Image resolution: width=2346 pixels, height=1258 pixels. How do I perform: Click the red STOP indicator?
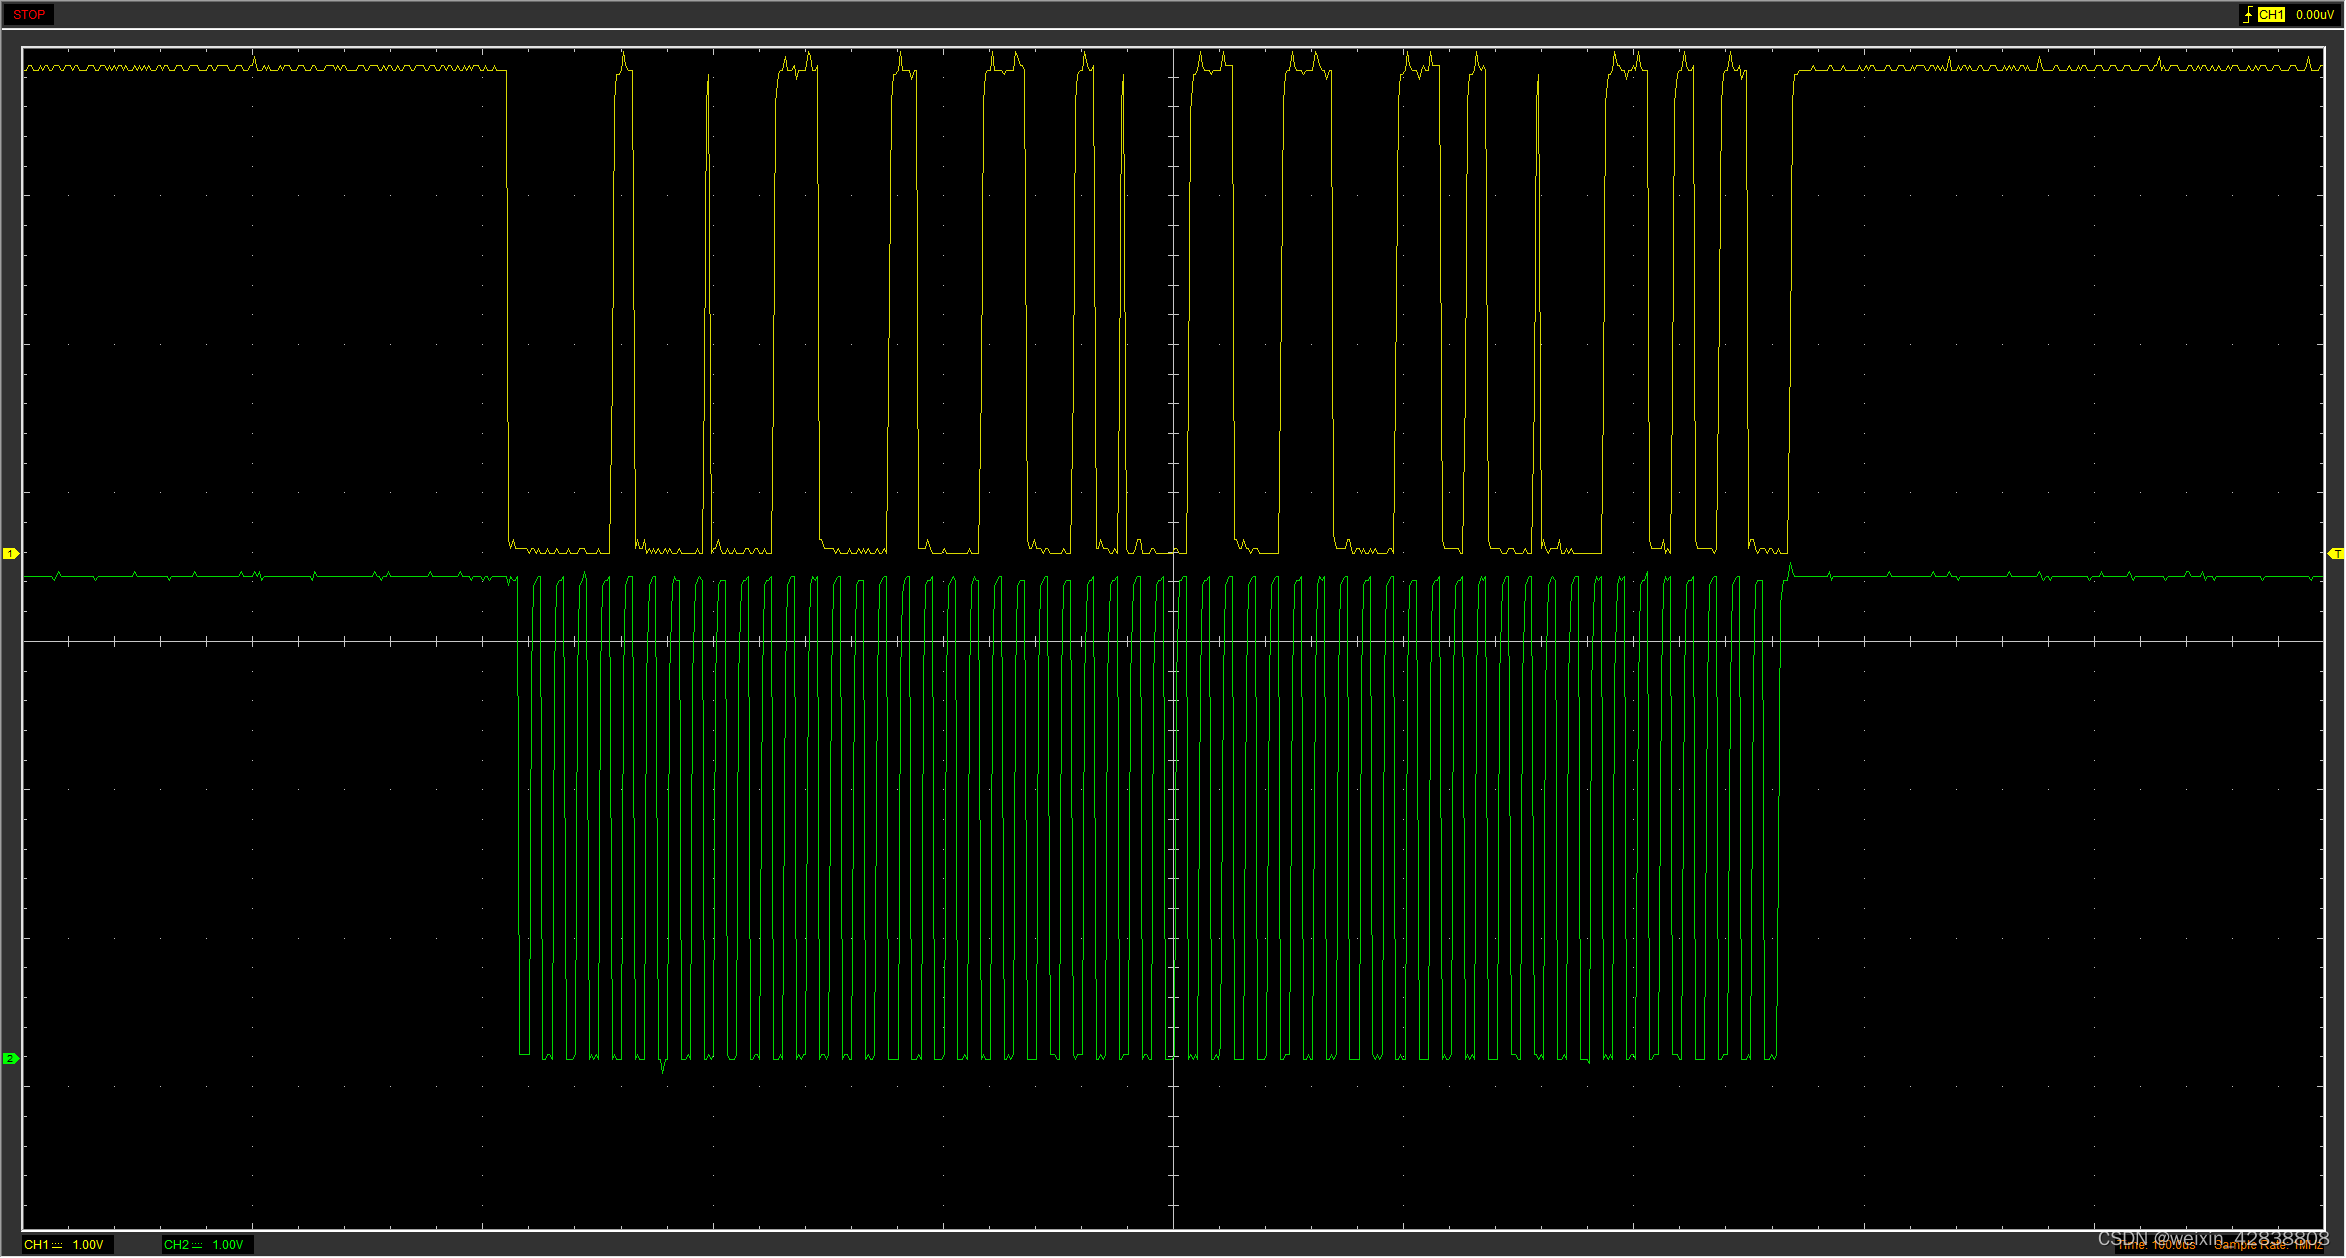point(29,14)
